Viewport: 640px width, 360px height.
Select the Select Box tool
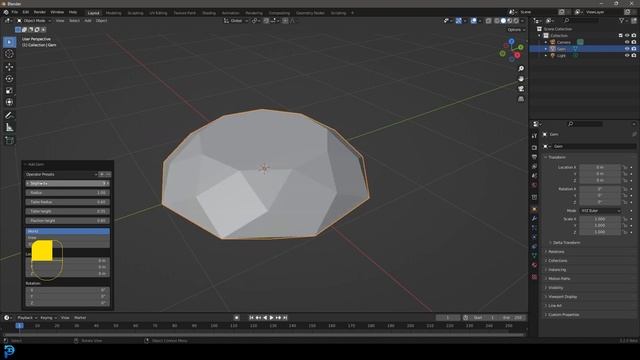point(9,42)
